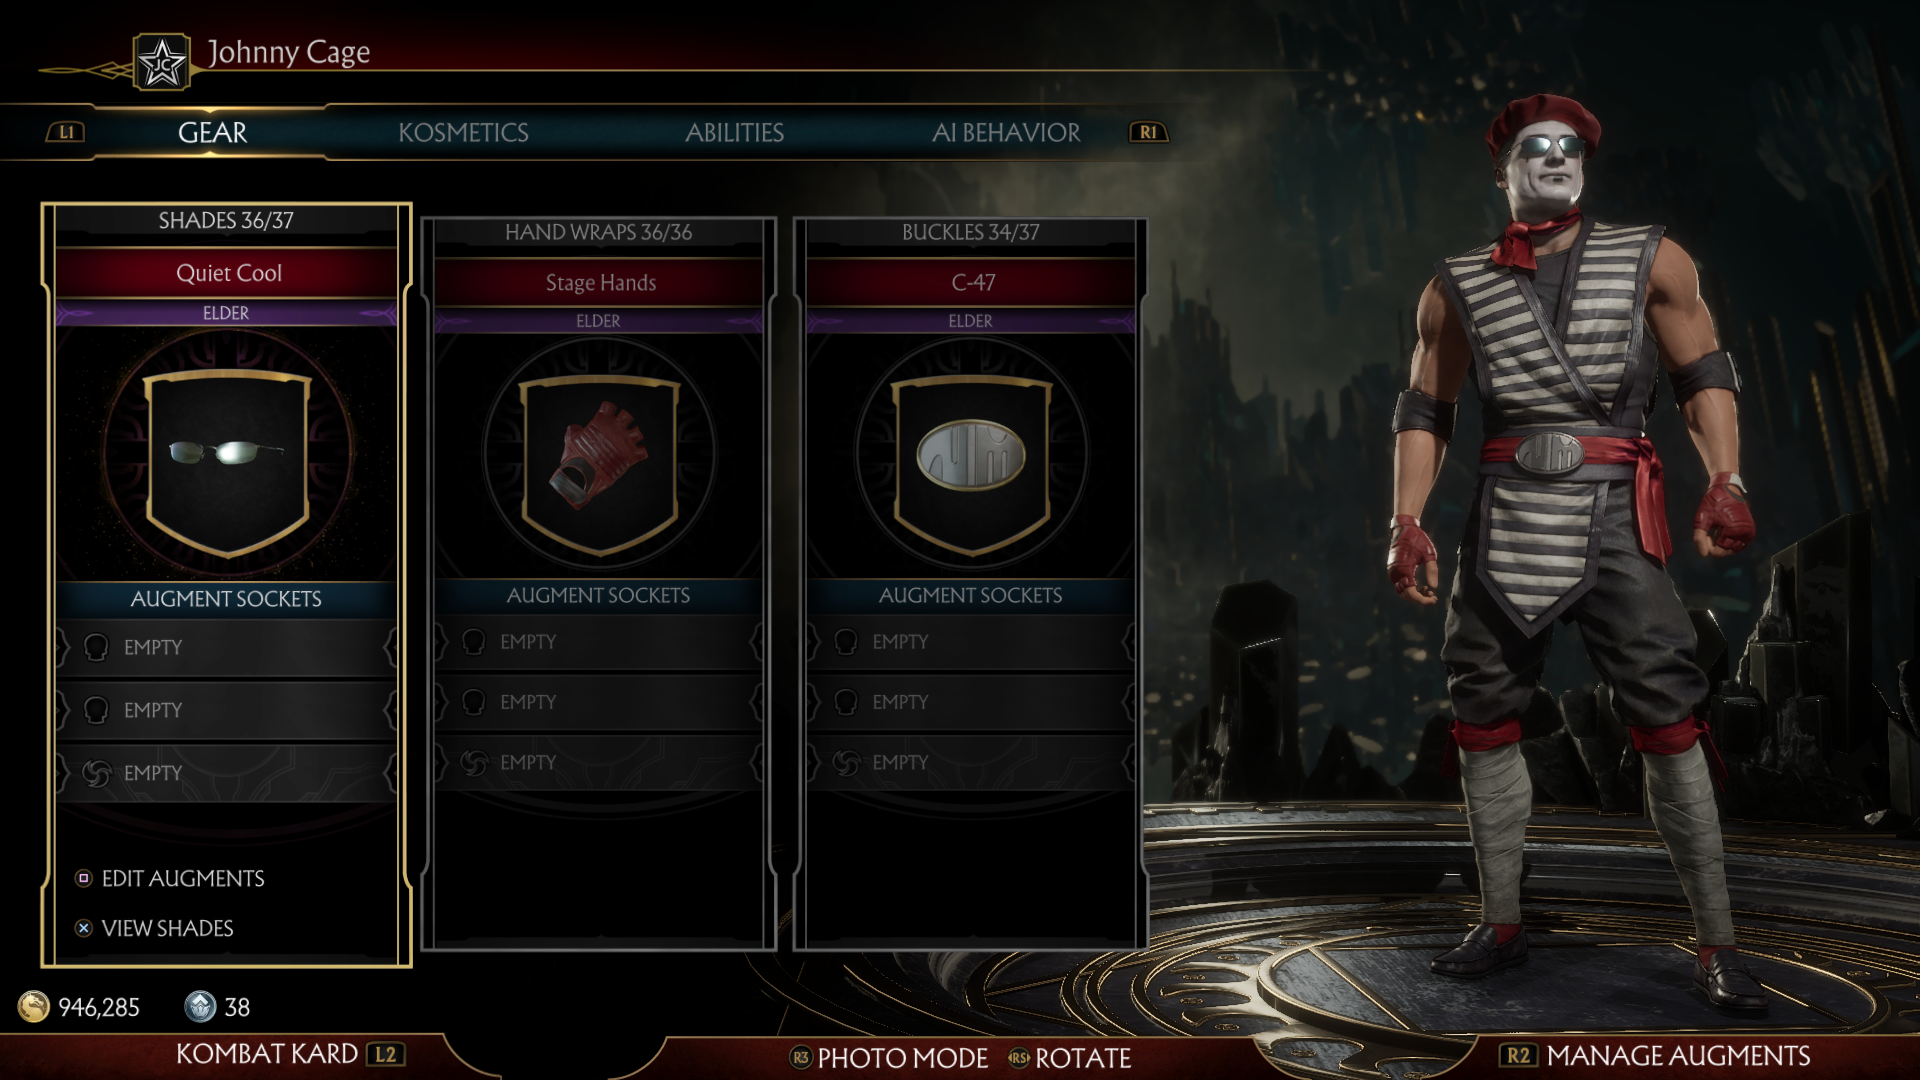Click the Johnny Cage star emblem icon
The width and height of the screenshot is (1920, 1080).
pos(162,62)
